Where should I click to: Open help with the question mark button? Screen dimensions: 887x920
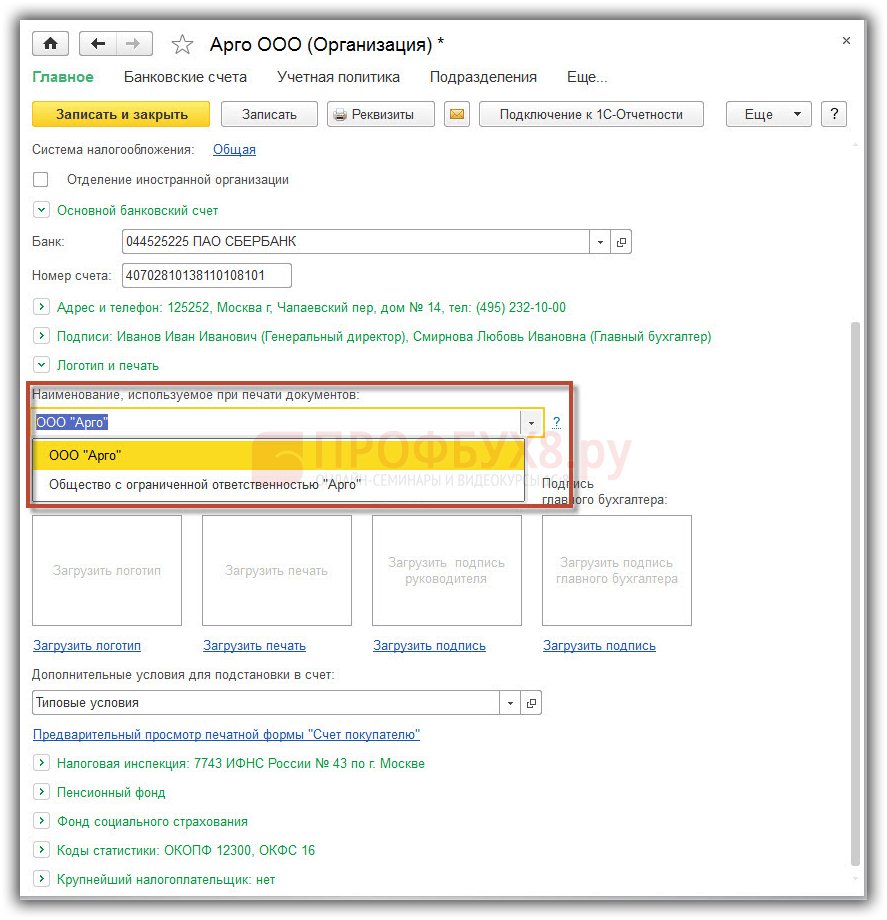click(833, 114)
